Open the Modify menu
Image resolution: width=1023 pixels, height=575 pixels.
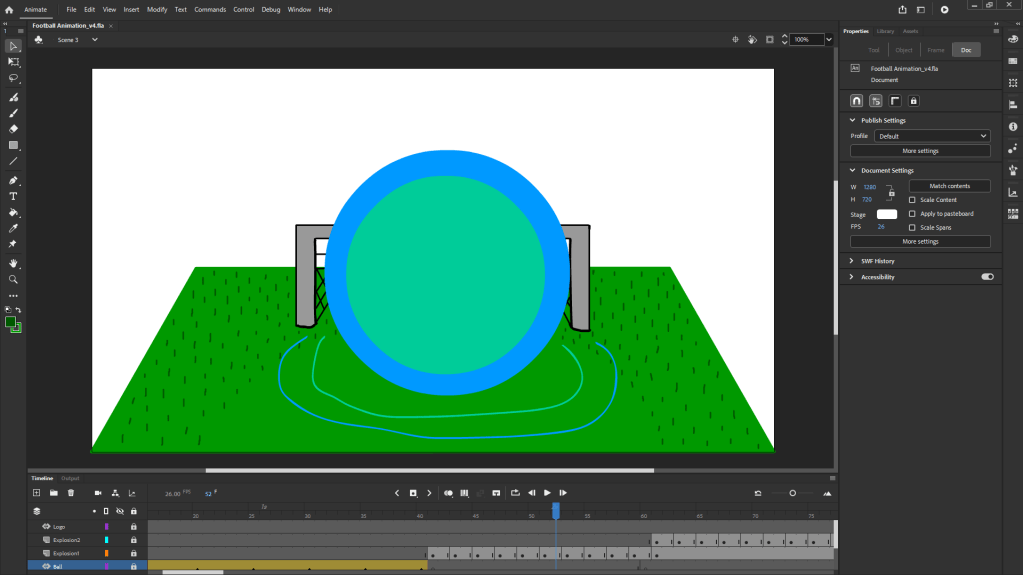point(157,9)
